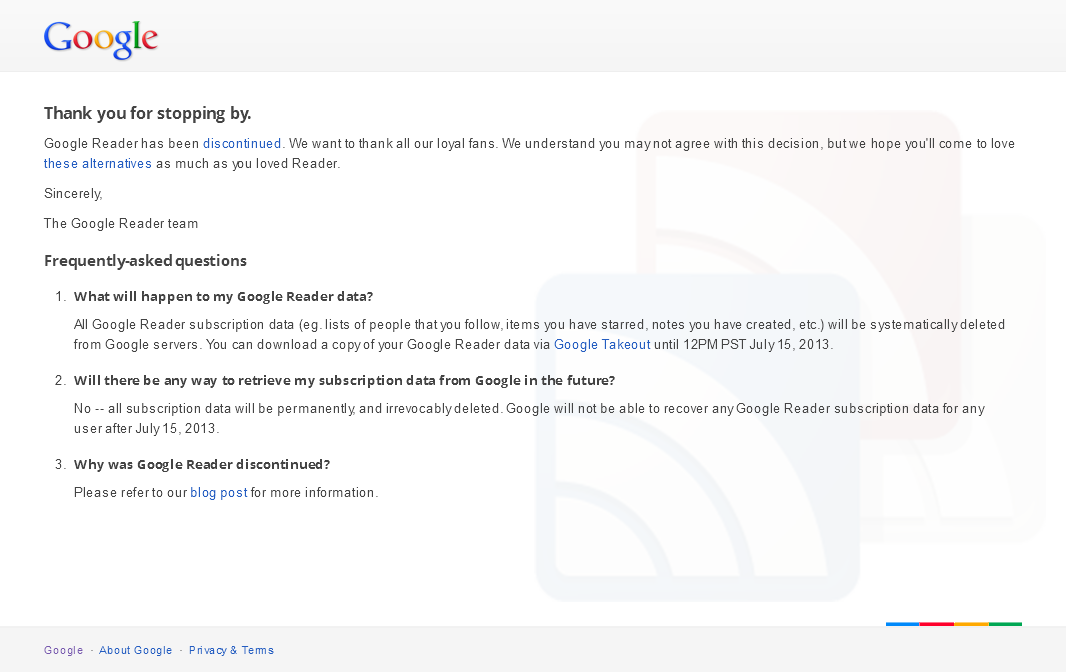The height and width of the screenshot is (672, 1066).
Task: Click the "Frequently-asked questions" heading
Action: (145, 261)
